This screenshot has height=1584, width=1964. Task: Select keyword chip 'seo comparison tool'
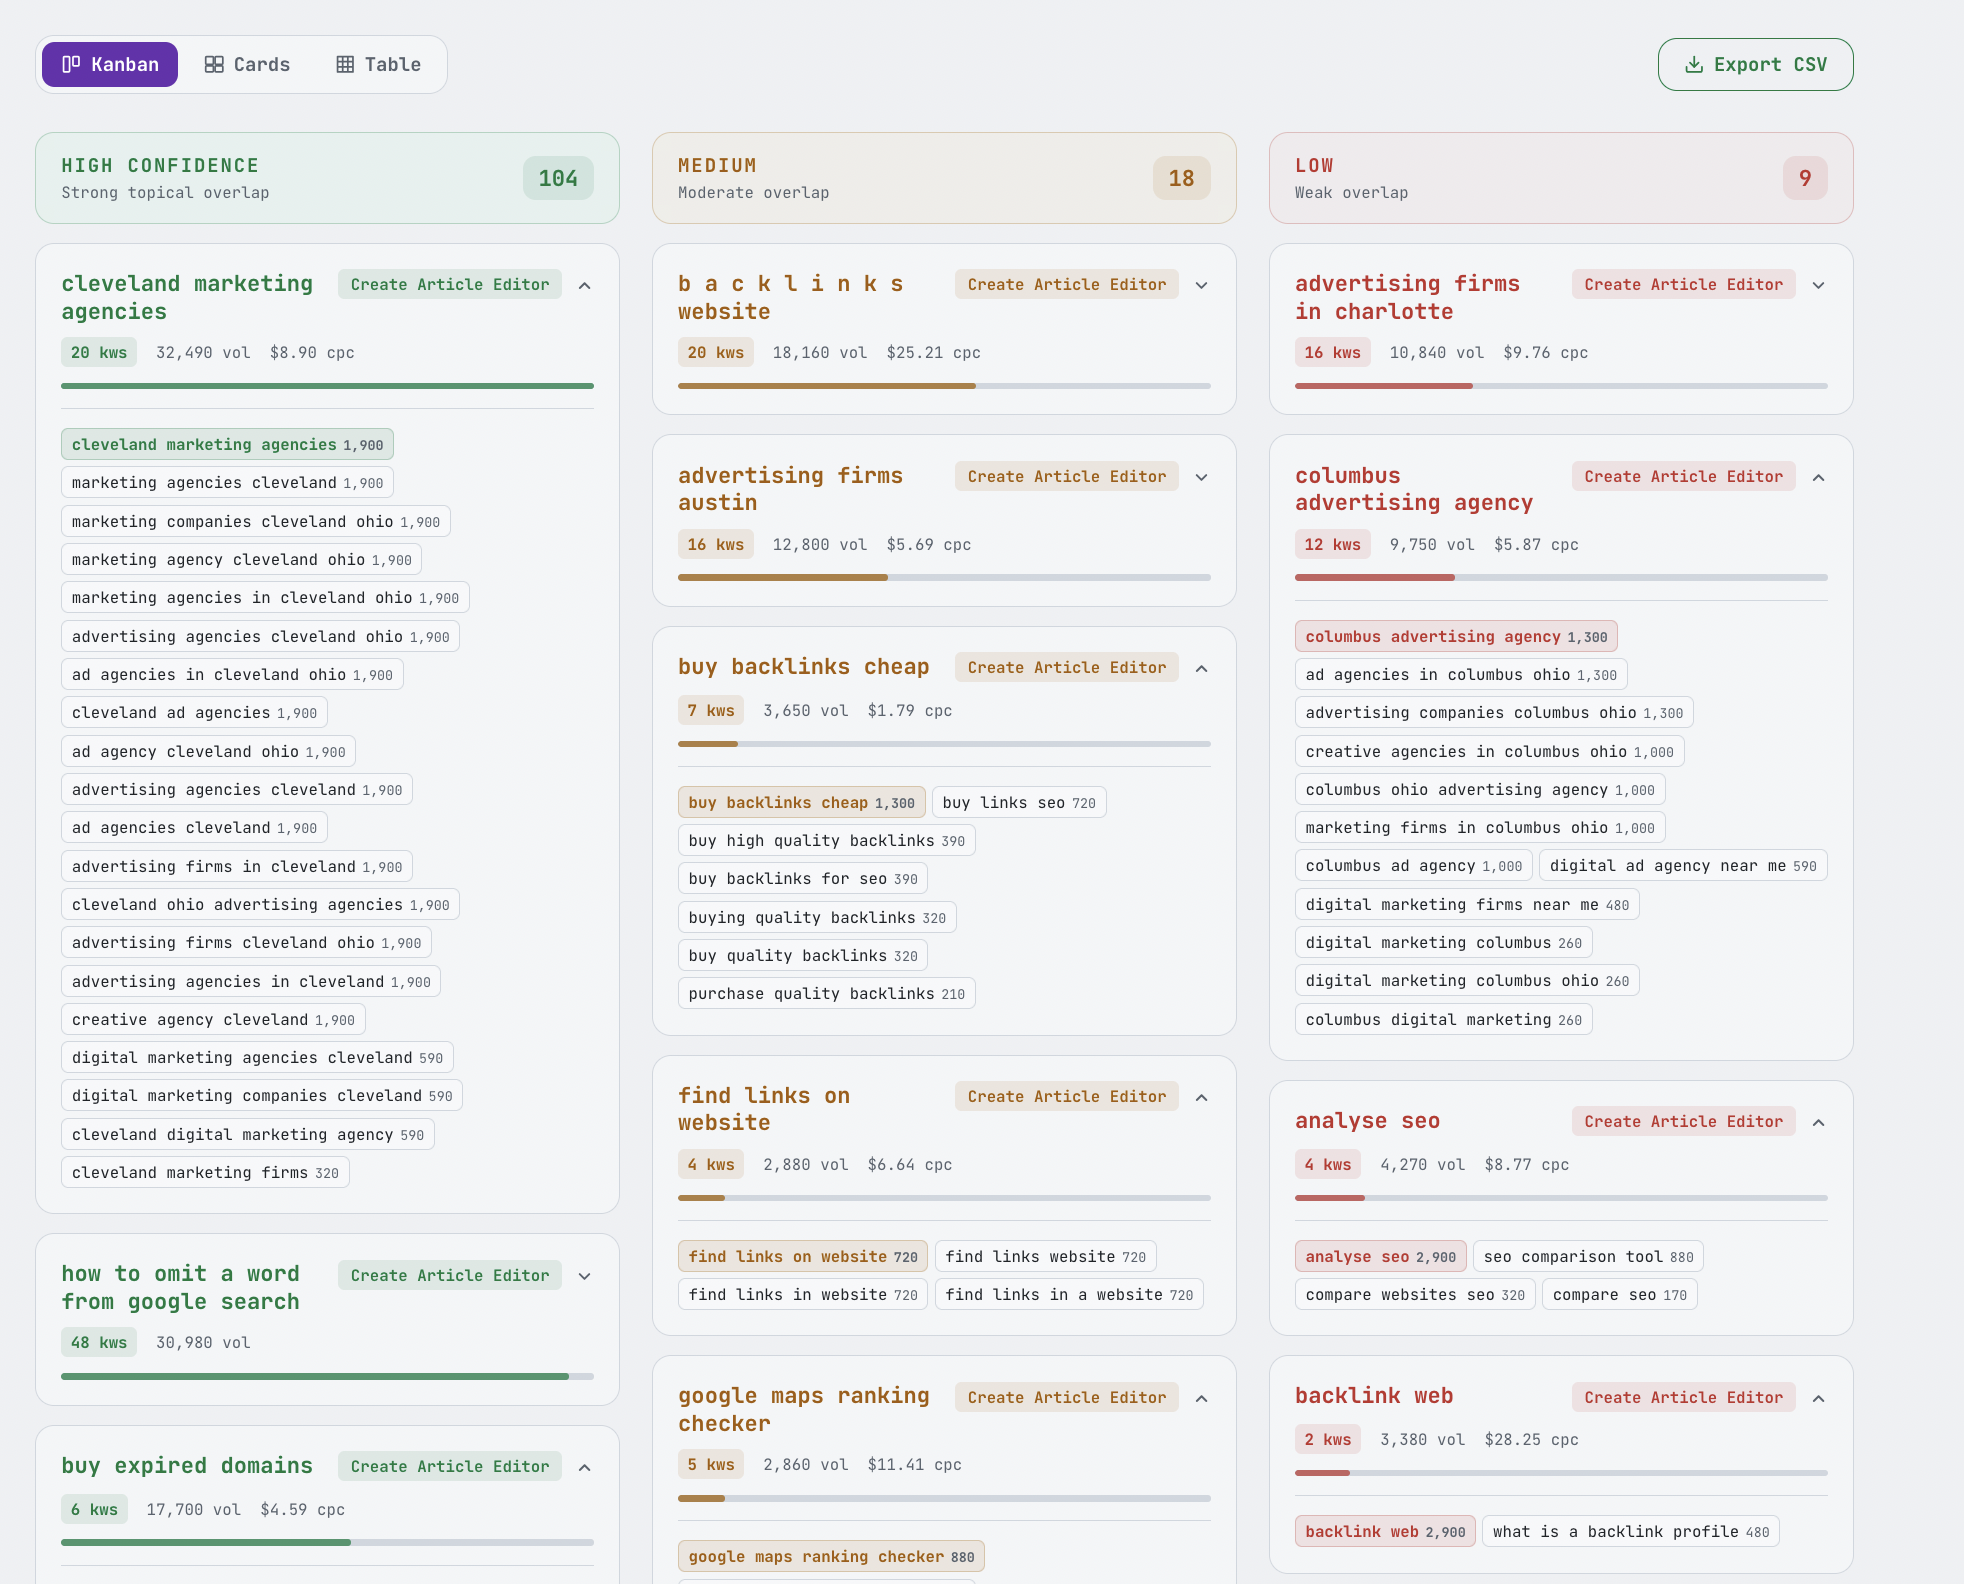click(1587, 1256)
